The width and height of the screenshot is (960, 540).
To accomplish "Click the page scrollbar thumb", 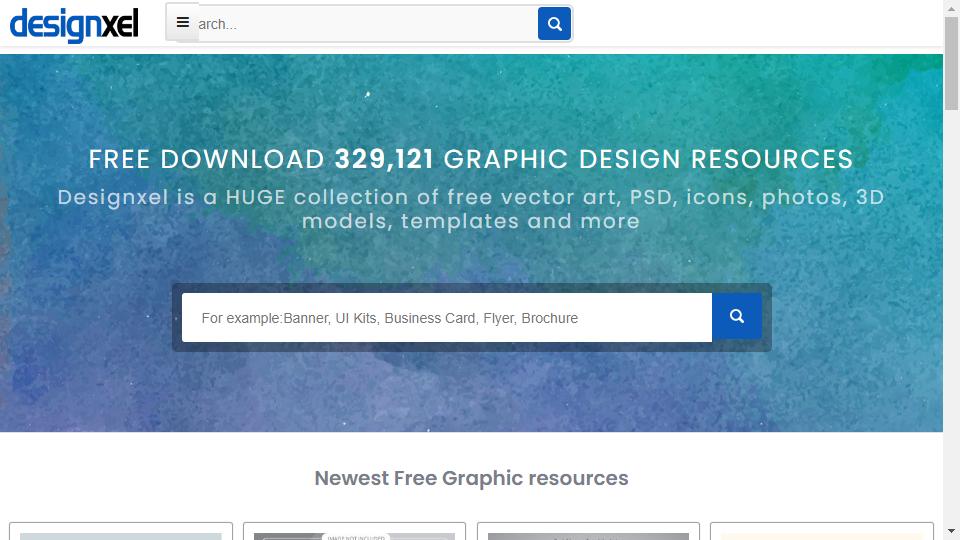I will coord(951,63).
